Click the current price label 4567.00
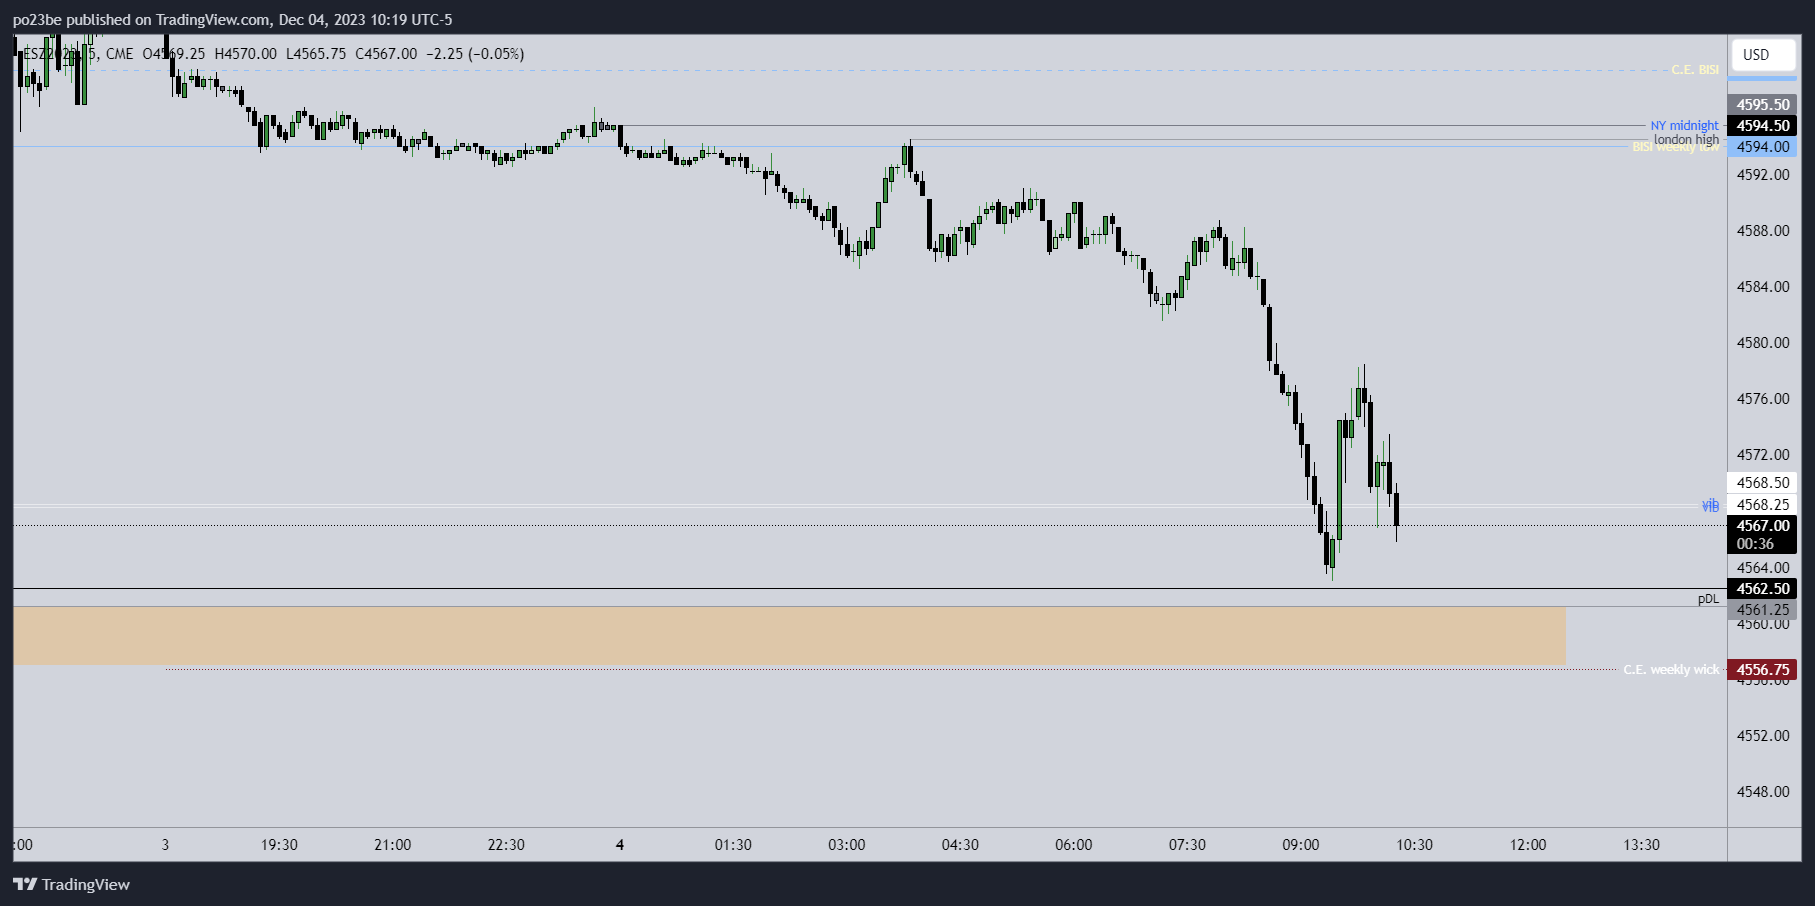Viewport: 1815px width, 906px height. 1762,526
